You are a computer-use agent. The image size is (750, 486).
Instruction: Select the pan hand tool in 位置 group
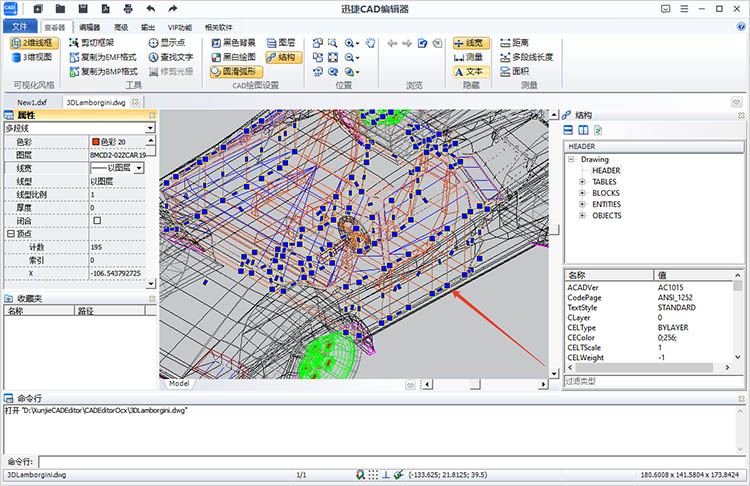[x=370, y=43]
